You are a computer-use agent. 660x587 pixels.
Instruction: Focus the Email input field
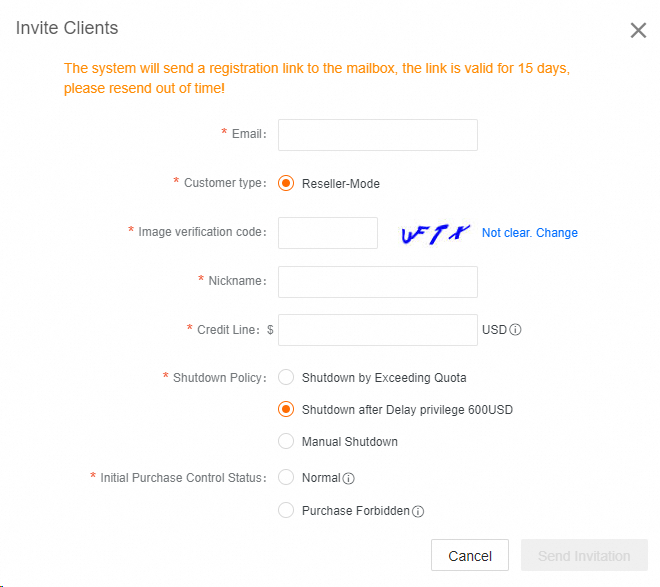pos(377,134)
